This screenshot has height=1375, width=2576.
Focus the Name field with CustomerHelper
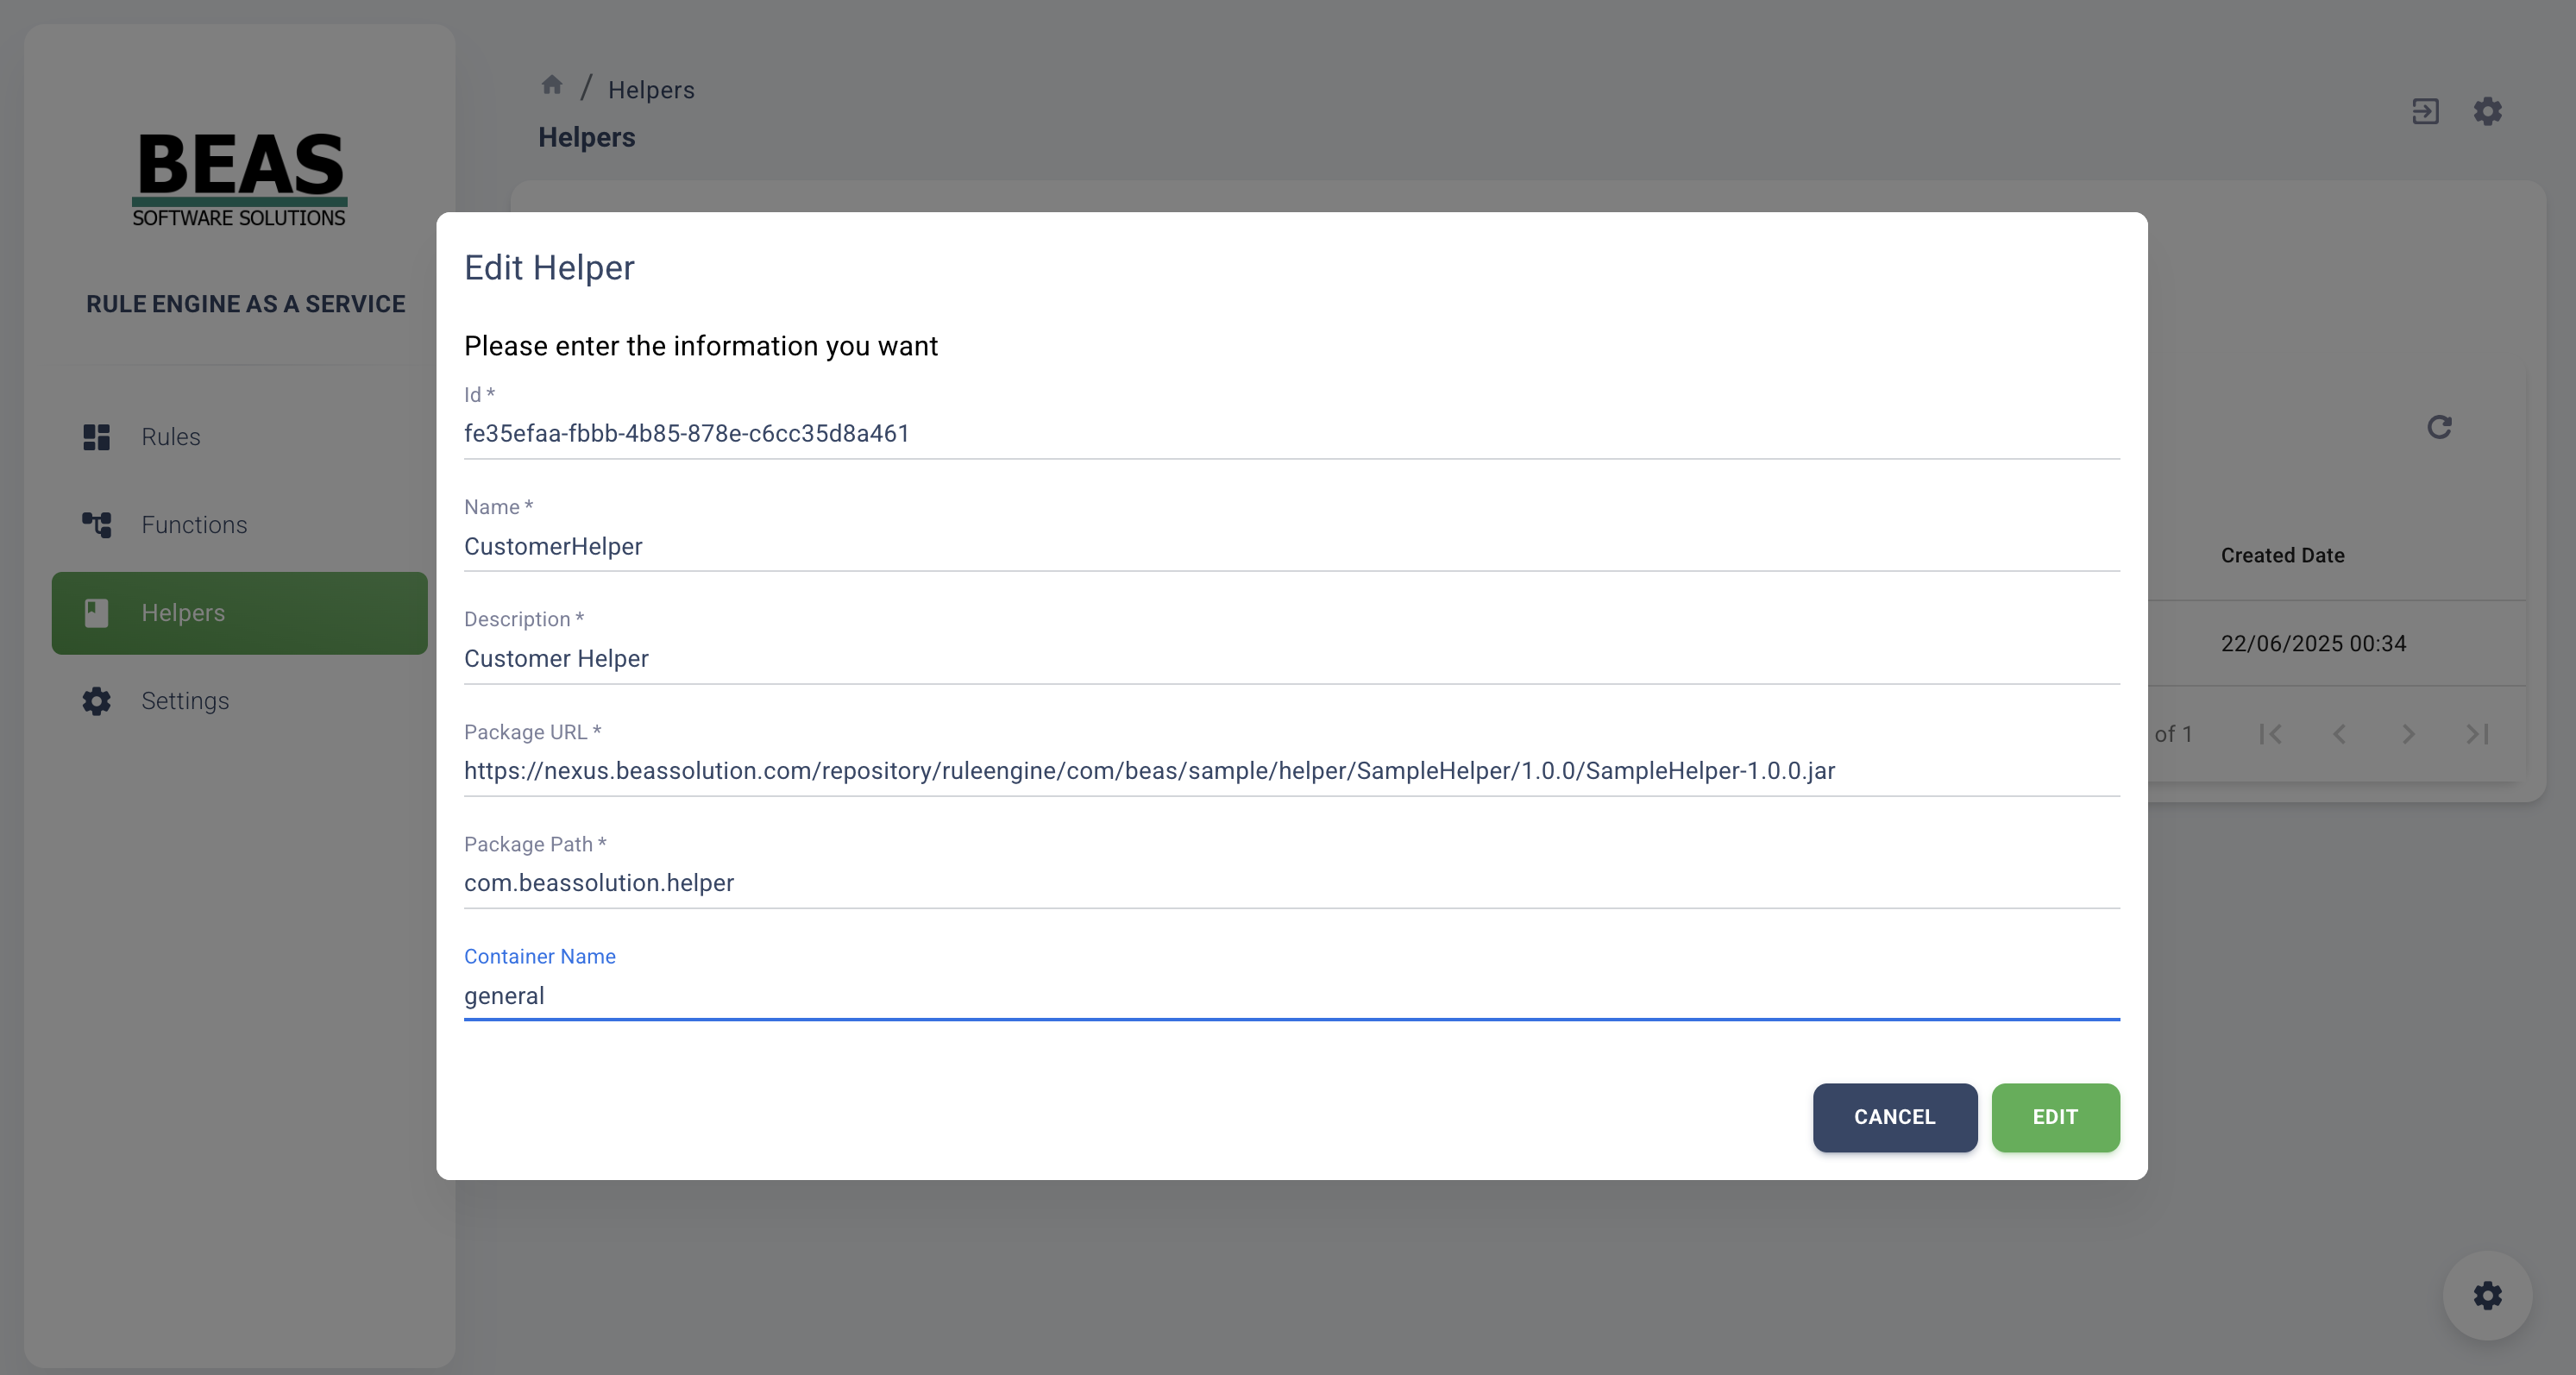coord(1291,546)
